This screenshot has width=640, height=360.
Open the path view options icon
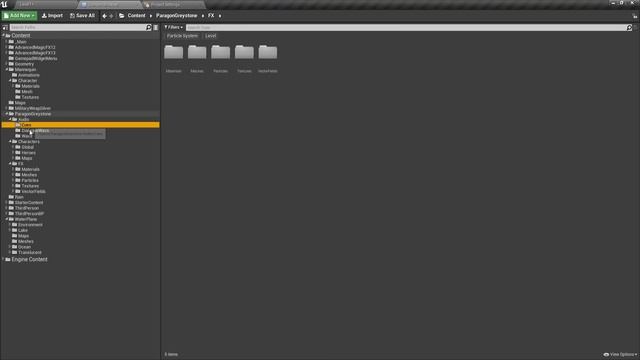click(156, 27)
